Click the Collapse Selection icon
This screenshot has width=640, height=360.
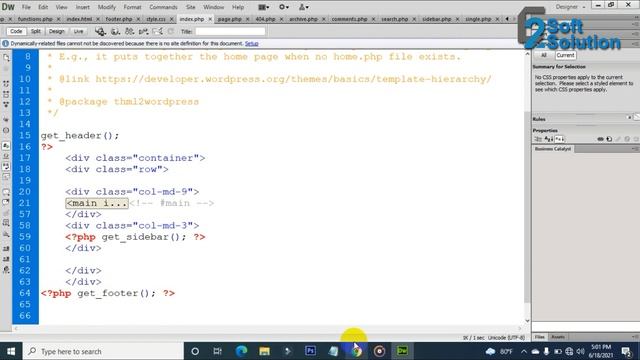coord(6,94)
